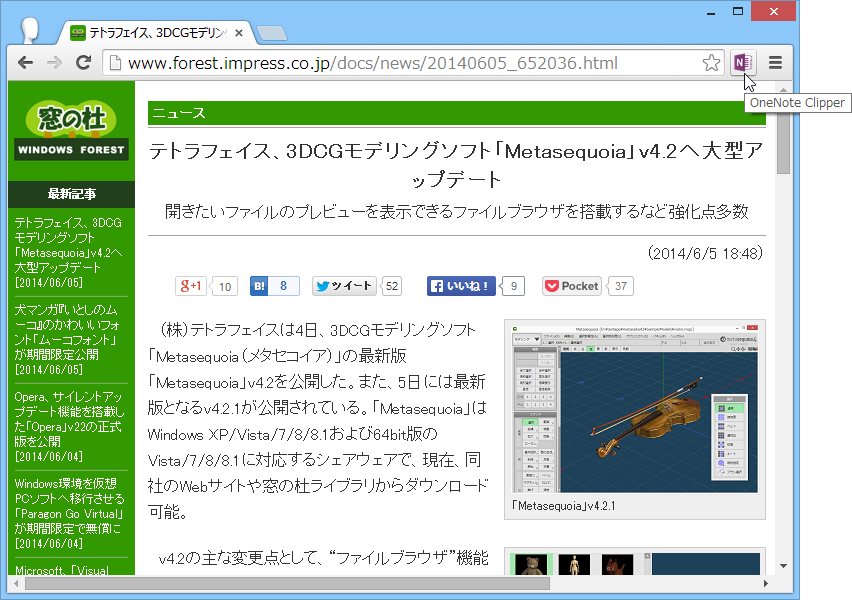
Task: Open Chrome's menu with the hamburger icon
Action: [774, 62]
